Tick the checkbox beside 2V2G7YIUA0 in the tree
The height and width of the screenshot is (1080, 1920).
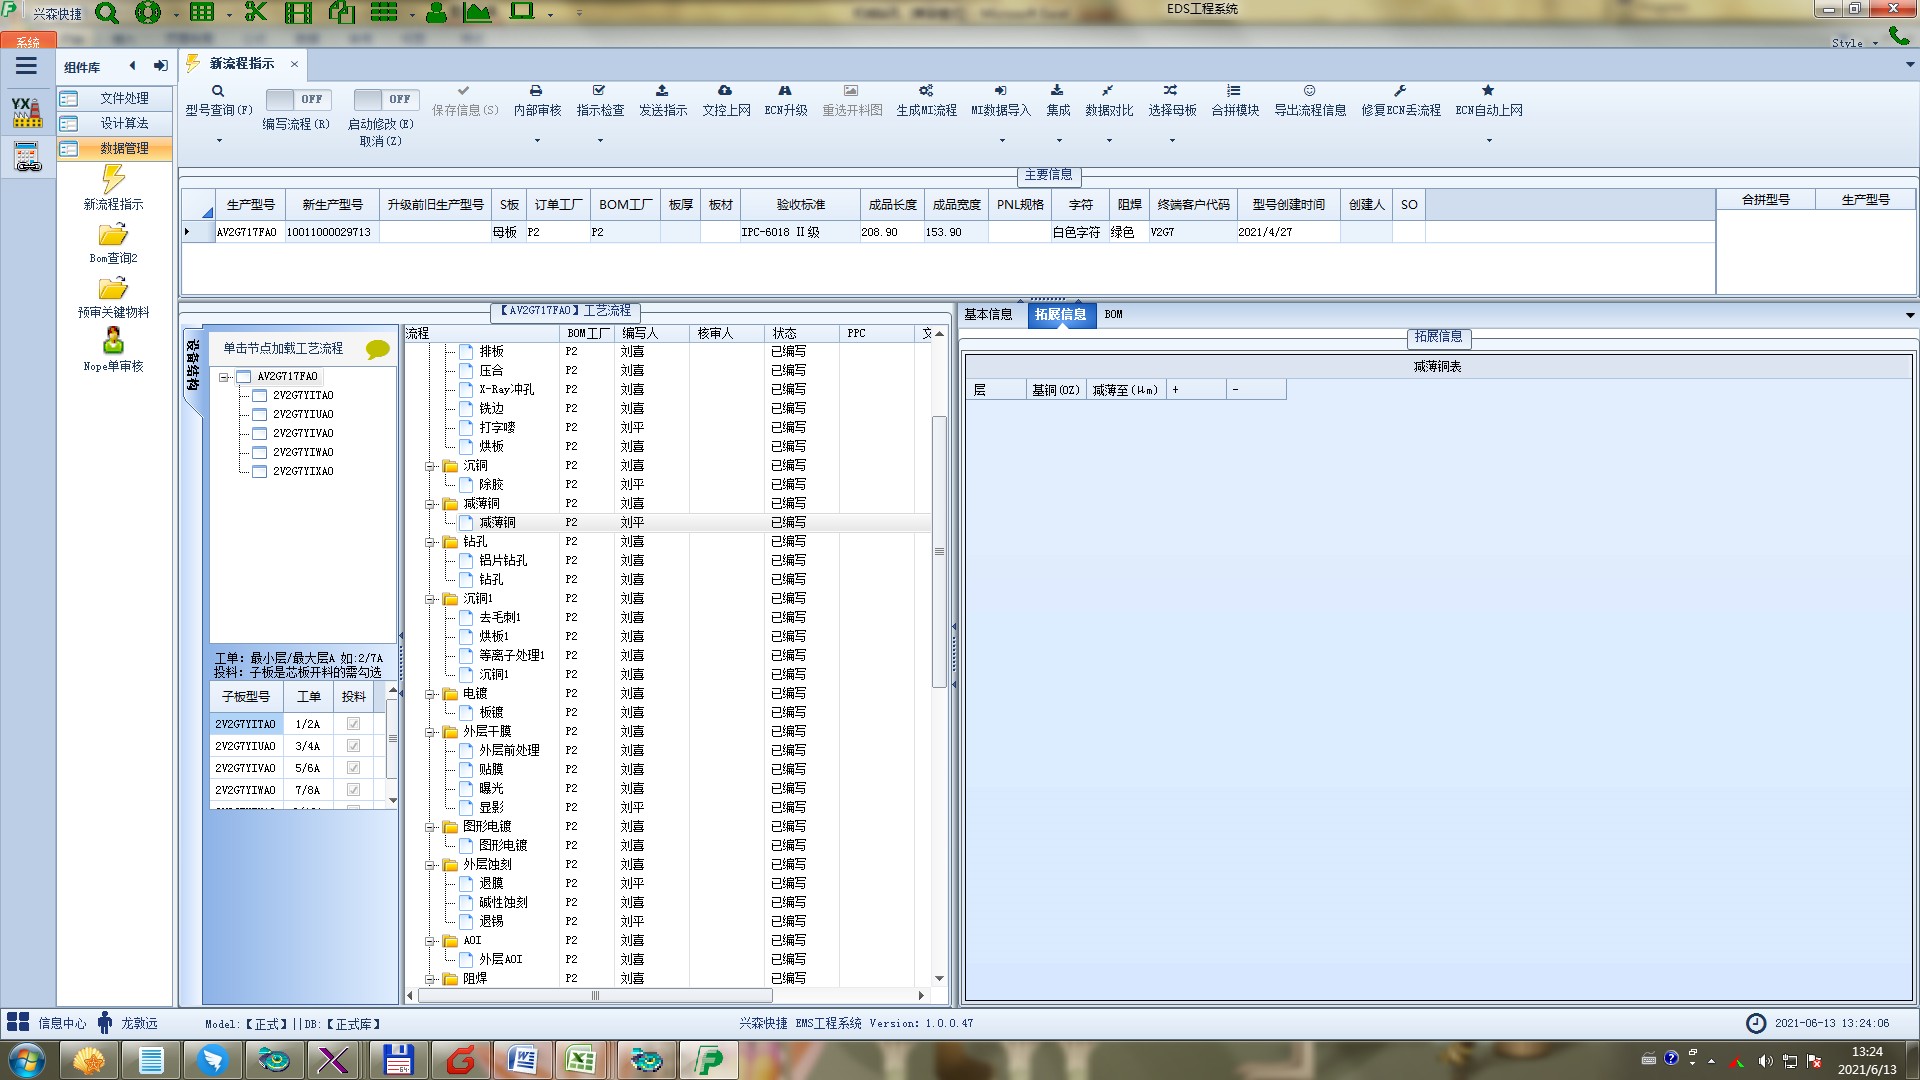click(260, 414)
